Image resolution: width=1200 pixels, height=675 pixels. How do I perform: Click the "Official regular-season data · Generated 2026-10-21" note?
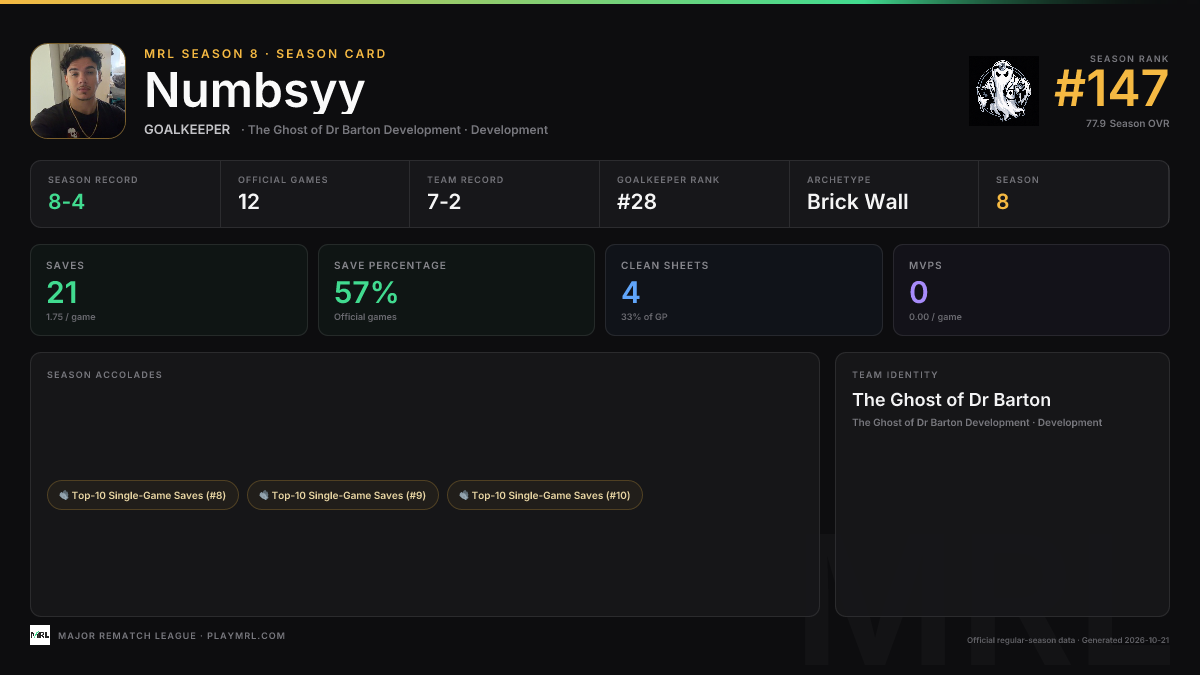tap(1068, 640)
